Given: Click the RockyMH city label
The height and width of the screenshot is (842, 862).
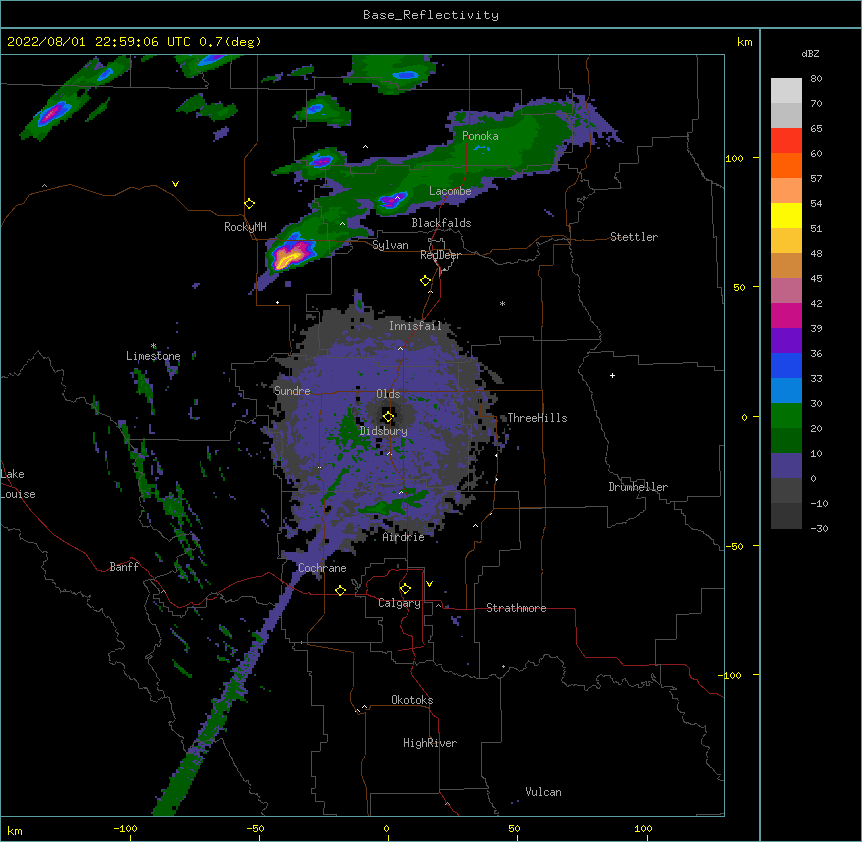Looking at the screenshot, I should [x=245, y=227].
